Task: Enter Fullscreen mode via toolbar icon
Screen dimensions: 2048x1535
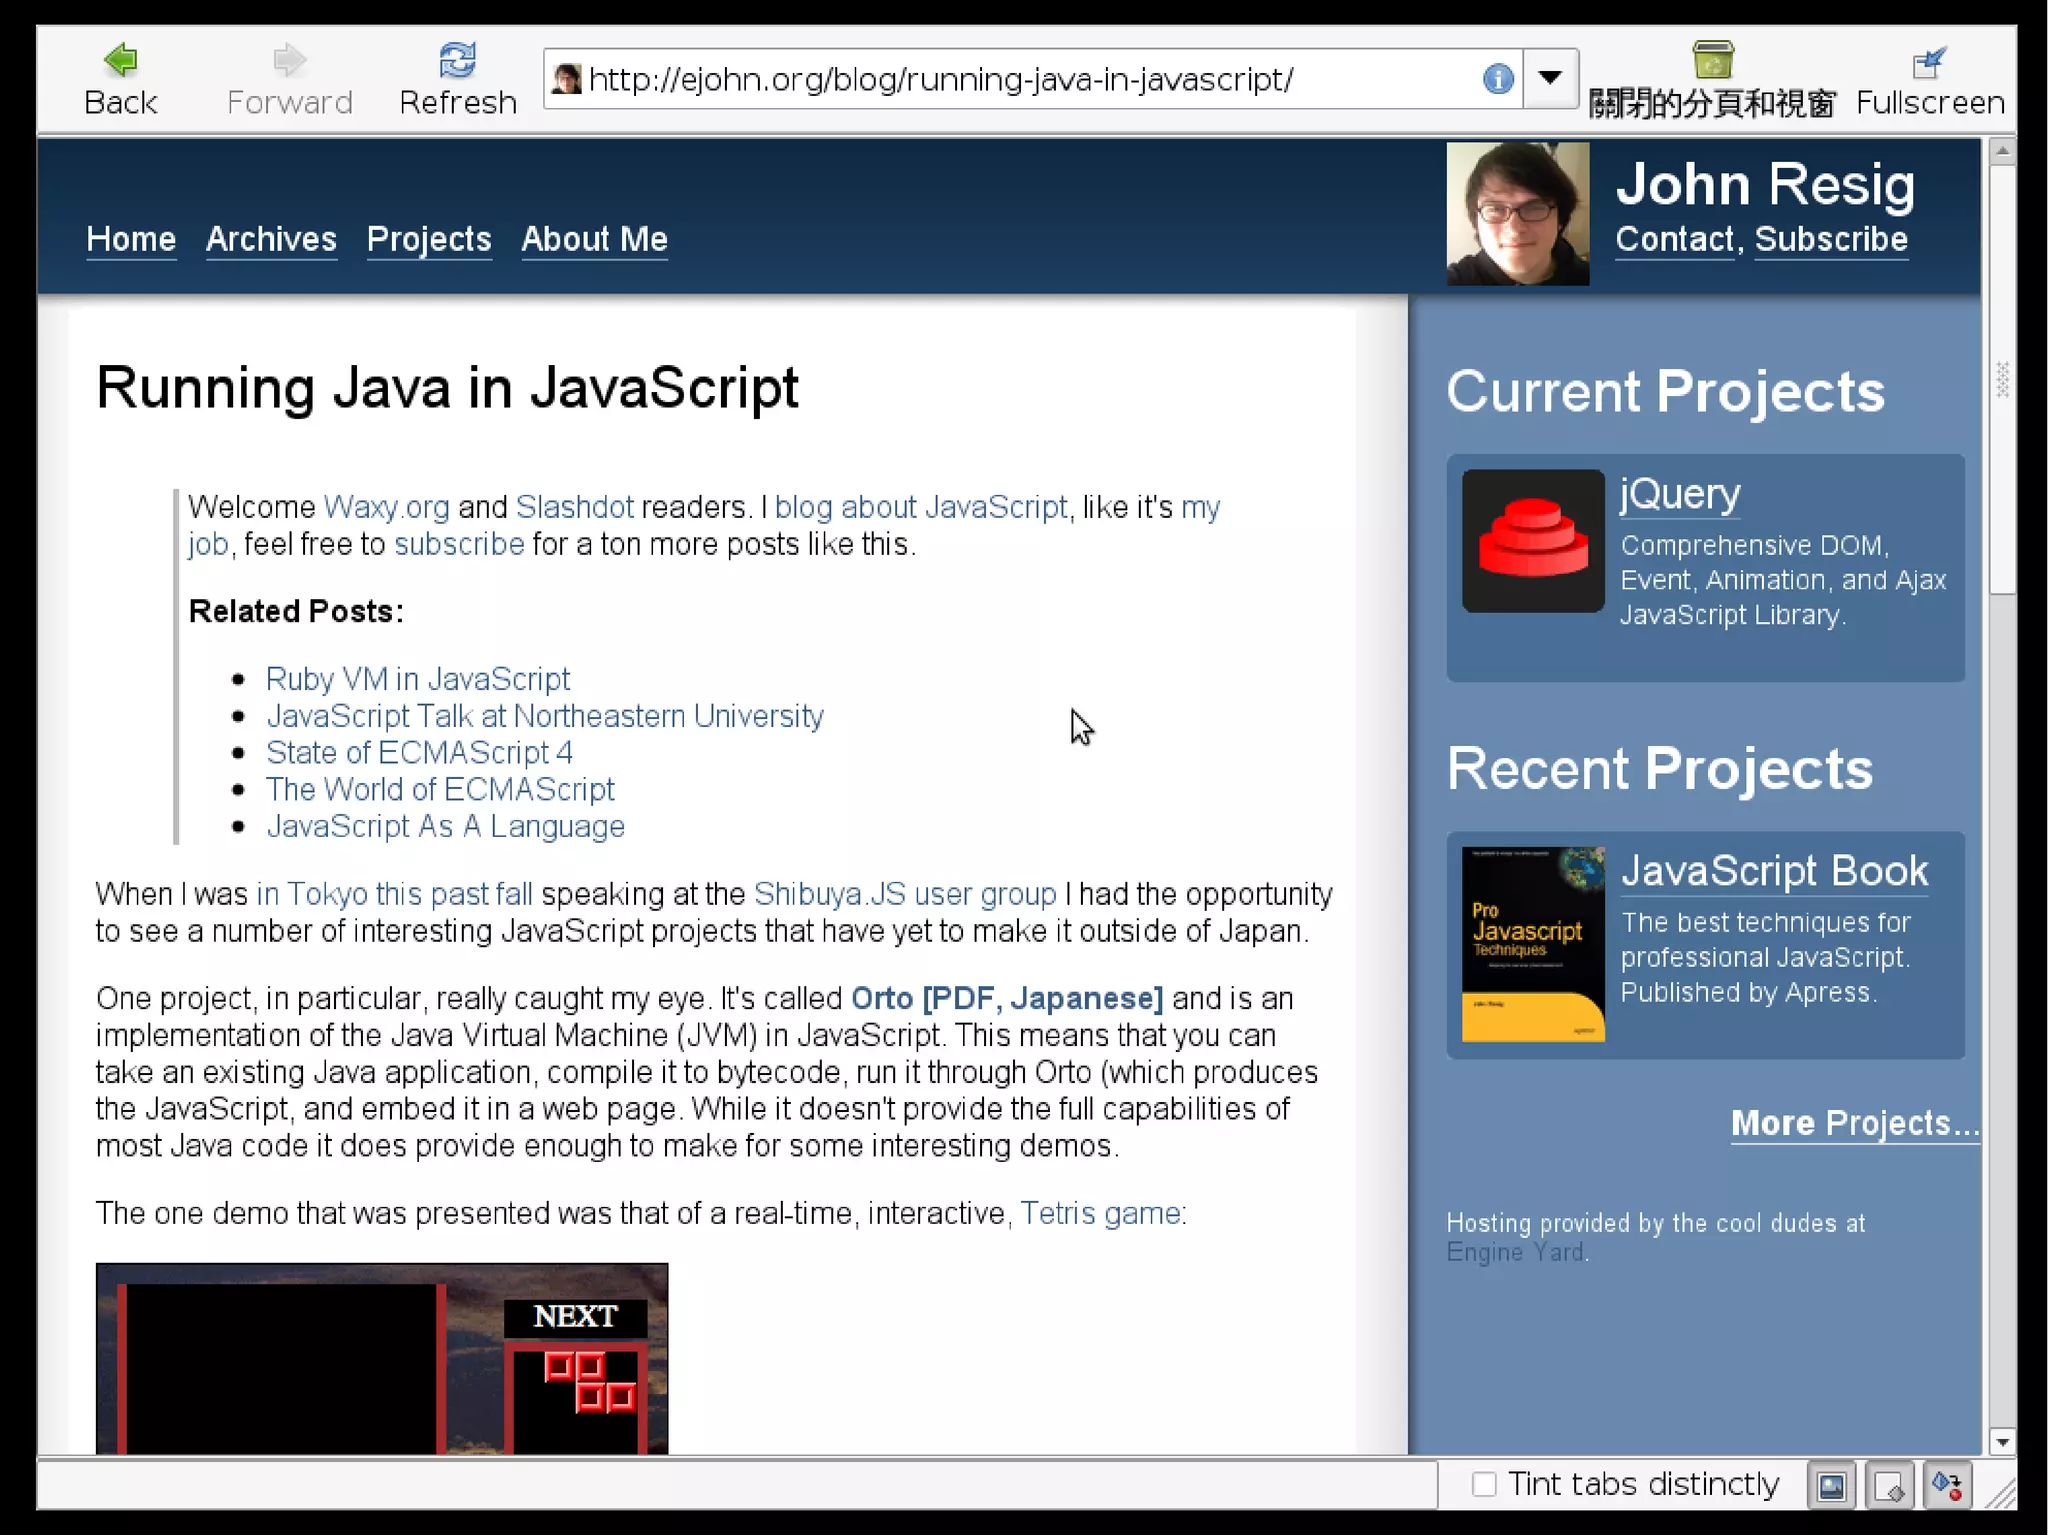Action: tap(1928, 64)
